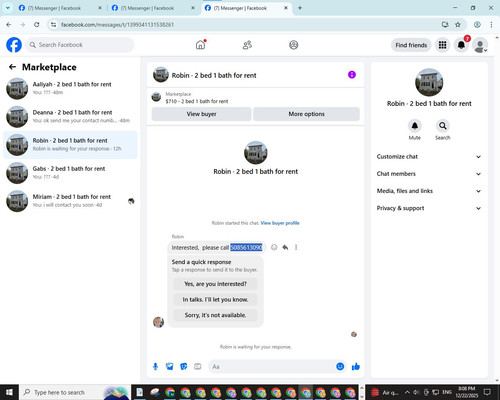The width and height of the screenshot is (500, 400).
Task: Click the Aa message input box
Action: click(272, 367)
